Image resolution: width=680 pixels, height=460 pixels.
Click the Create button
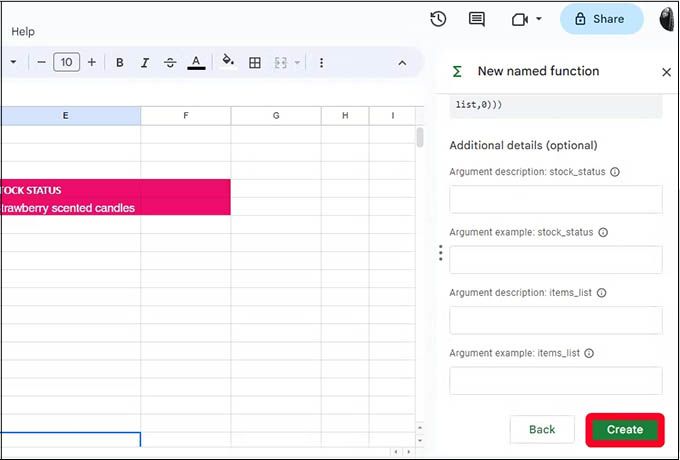[625, 430]
